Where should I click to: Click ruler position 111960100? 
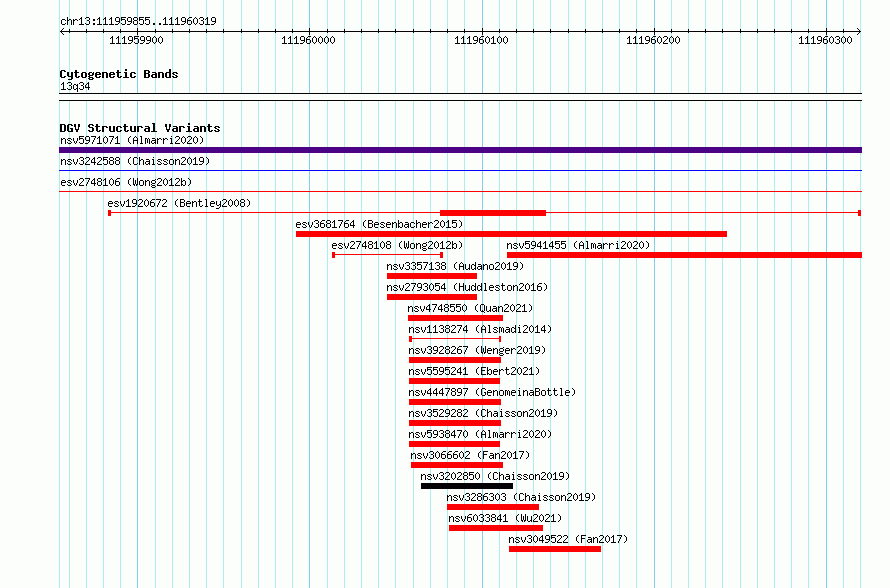[x=481, y=40]
